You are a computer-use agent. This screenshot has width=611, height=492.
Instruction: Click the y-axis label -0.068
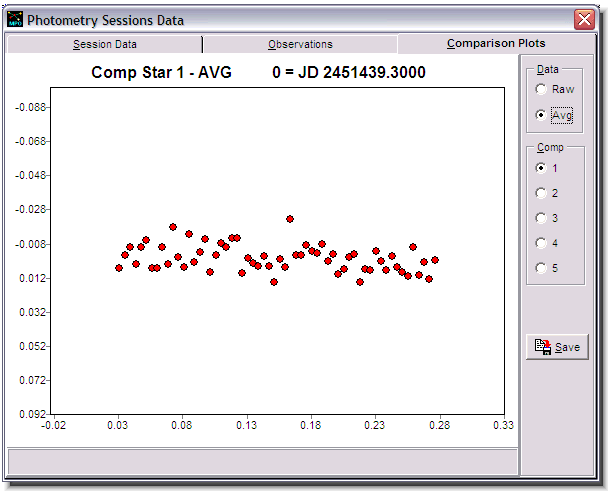[x=31, y=141]
